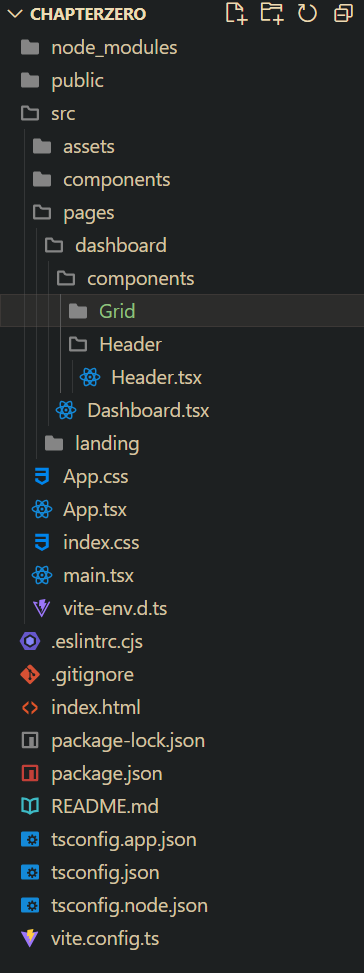Click the React icon beside Header.tsx

[x=90, y=377]
